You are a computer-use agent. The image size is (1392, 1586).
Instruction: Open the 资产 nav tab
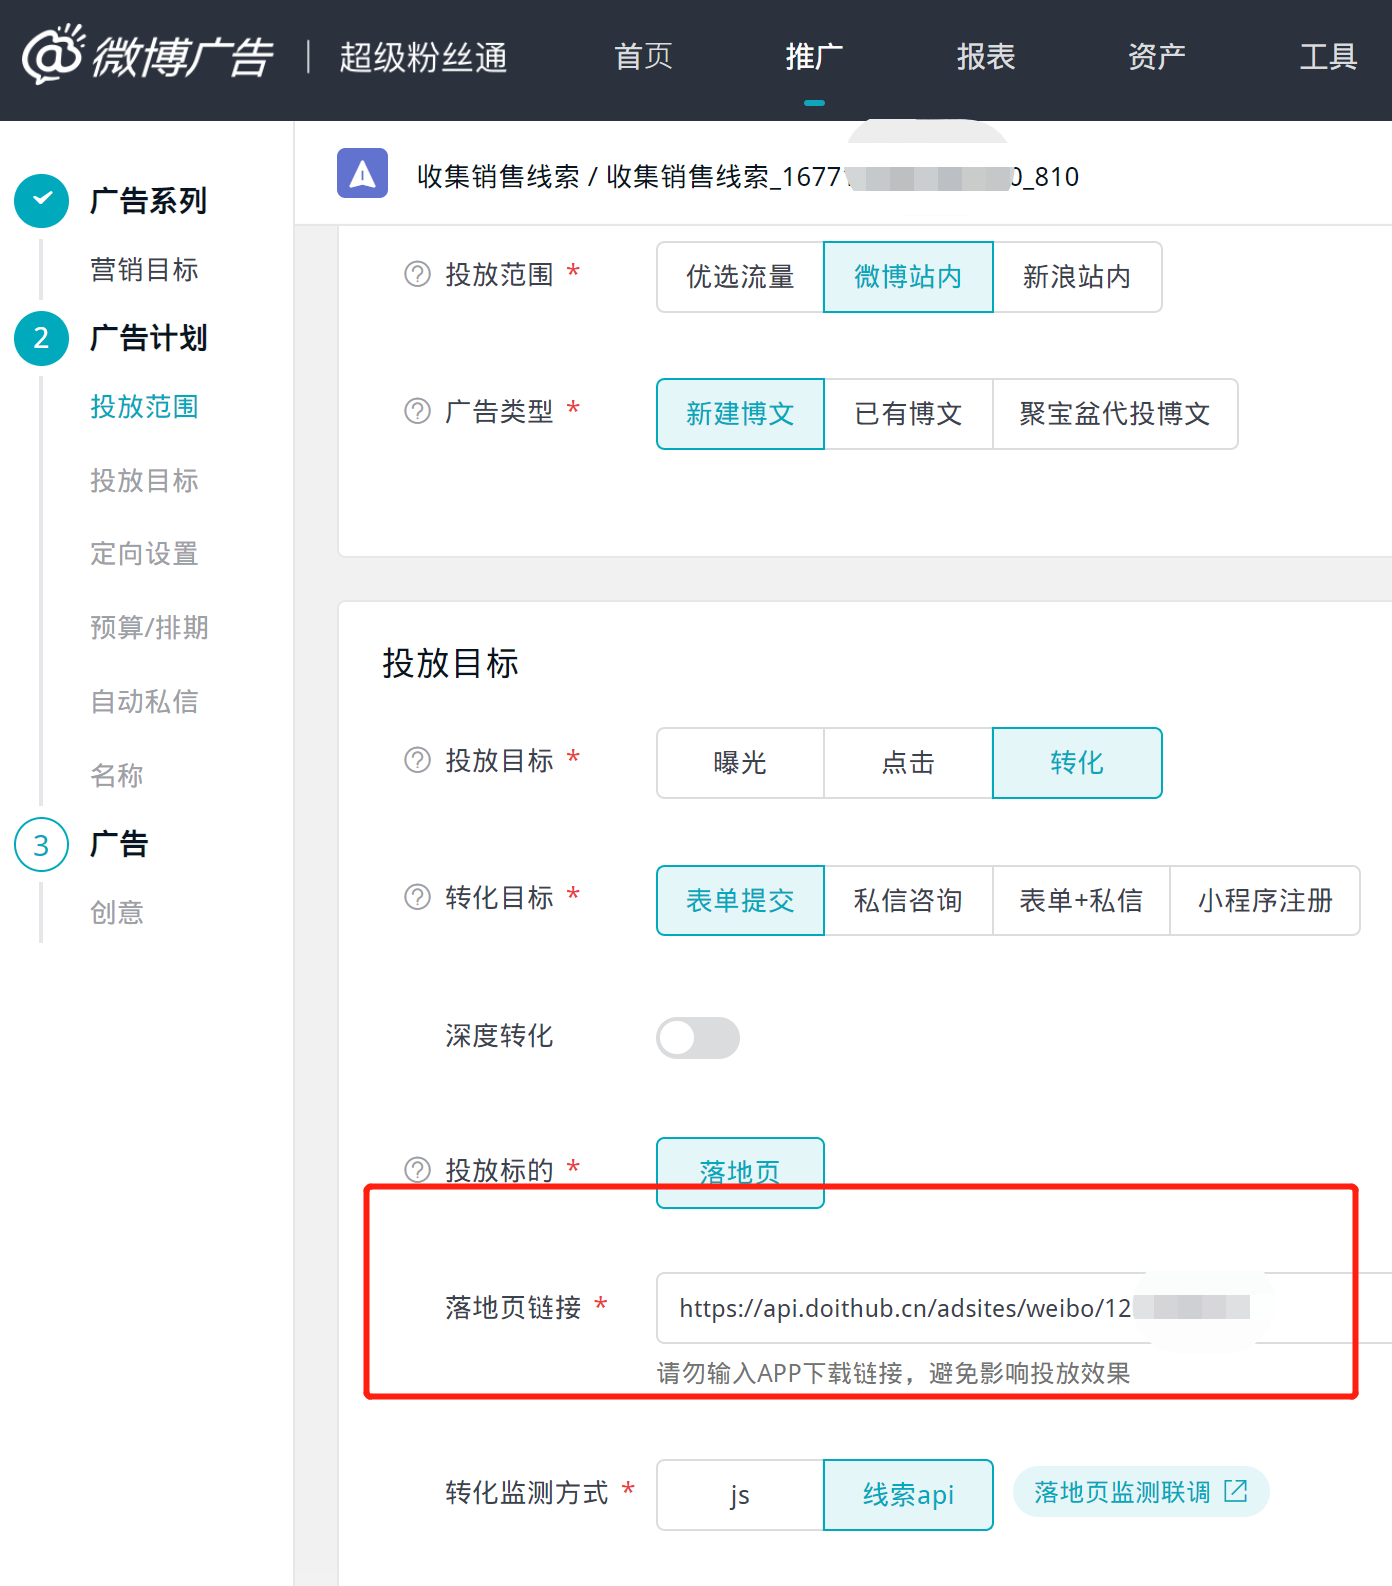click(1157, 56)
